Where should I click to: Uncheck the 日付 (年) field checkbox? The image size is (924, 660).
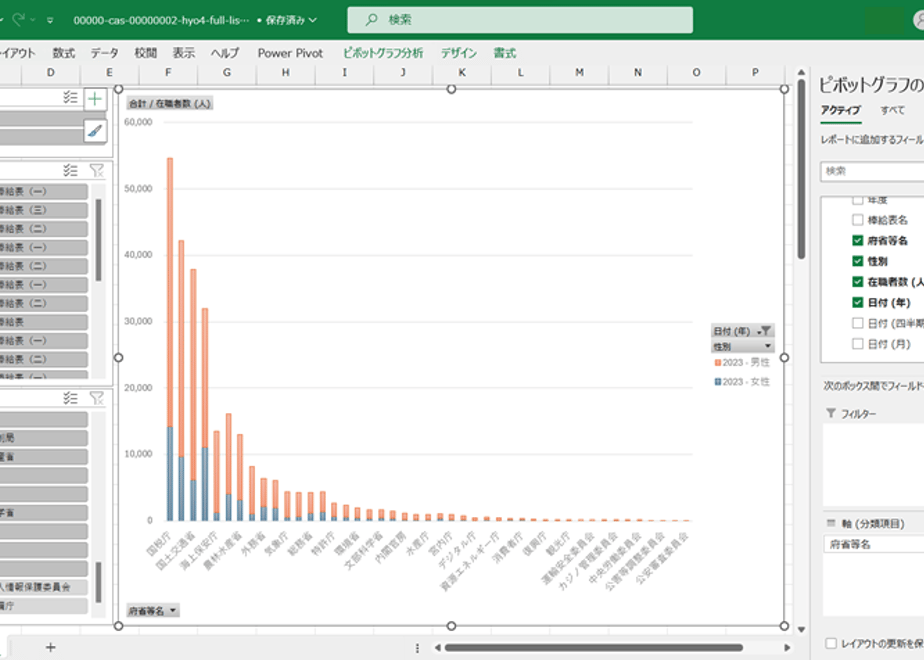point(857,302)
